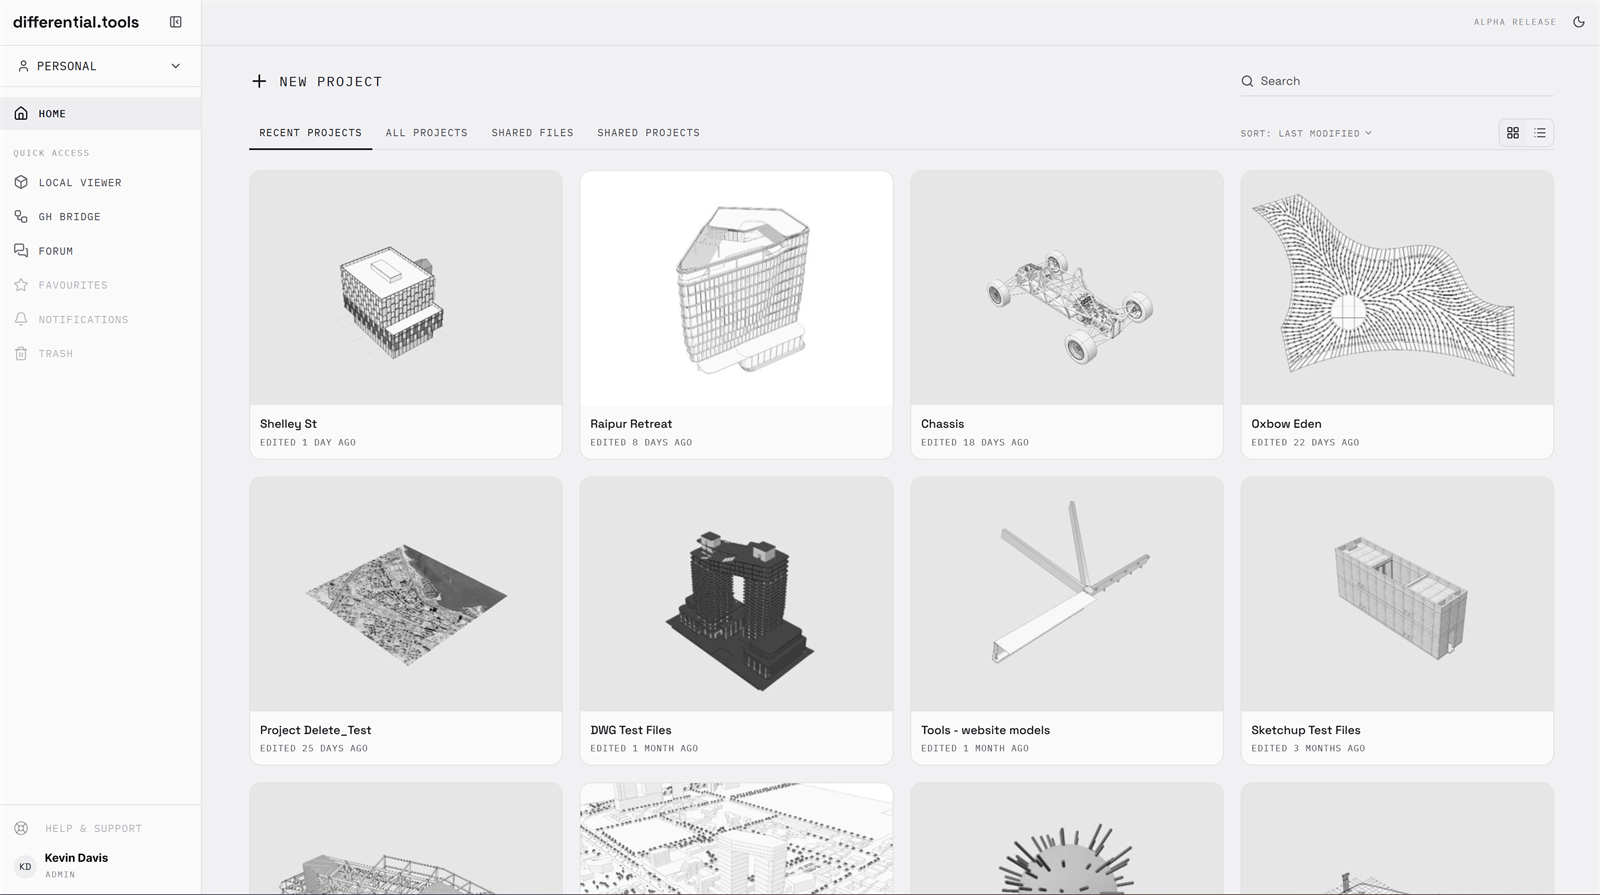
Task: Click Tools - website models title
Action: [985, 730]
